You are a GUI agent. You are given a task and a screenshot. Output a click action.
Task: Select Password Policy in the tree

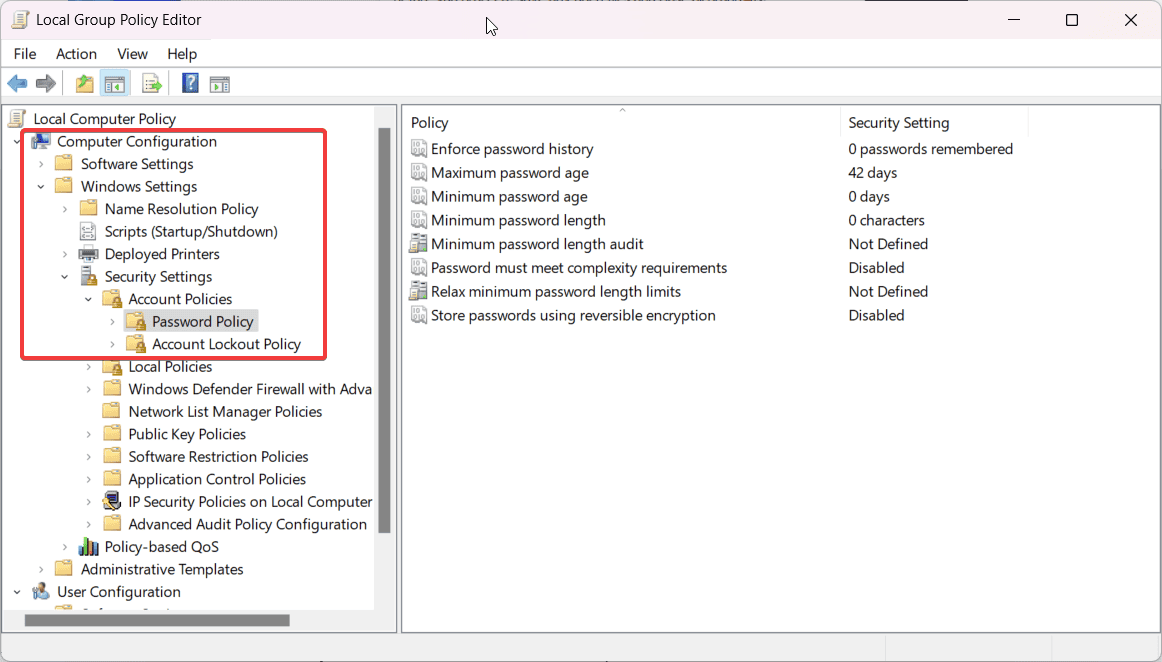(202, 322)
